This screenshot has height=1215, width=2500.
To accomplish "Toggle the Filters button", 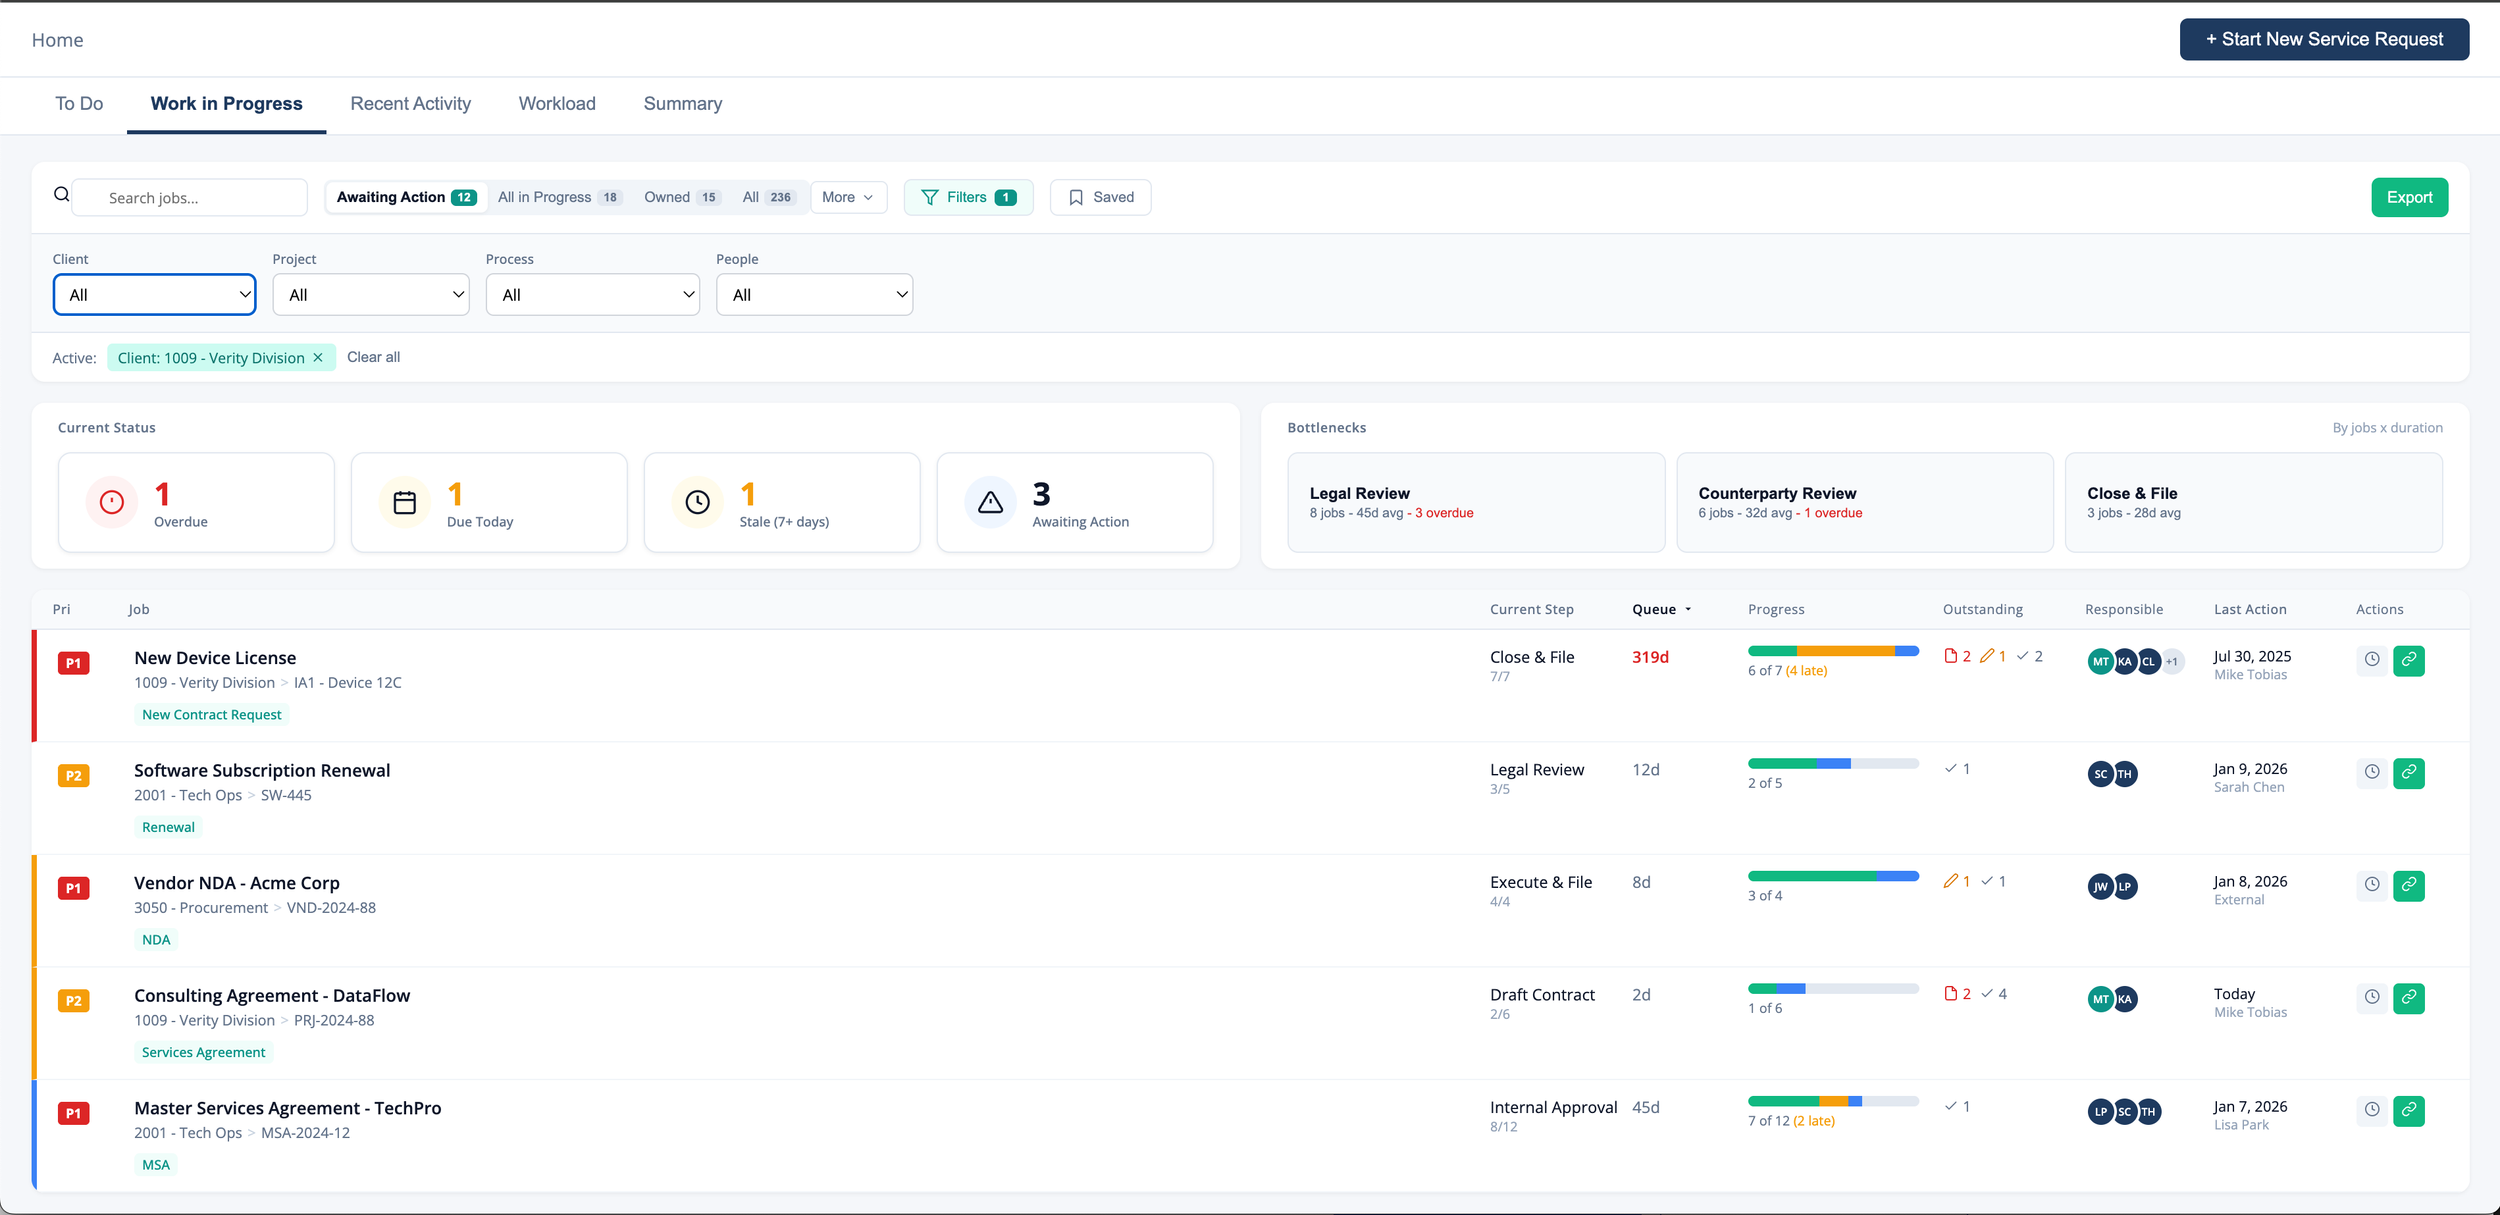I will pyautogui.click(x=967, y=197).
